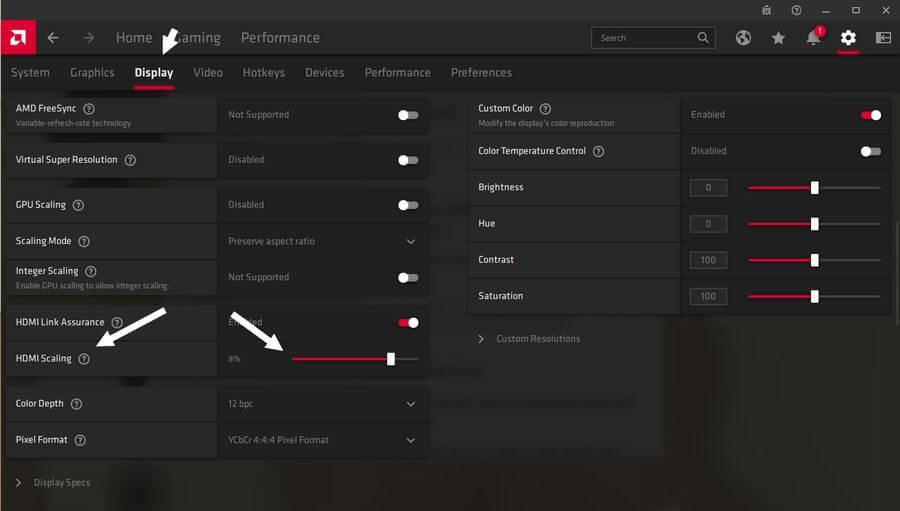Click the 8% HDMI Scaling value
Screen dimensions: 900x511
point(234,359)
